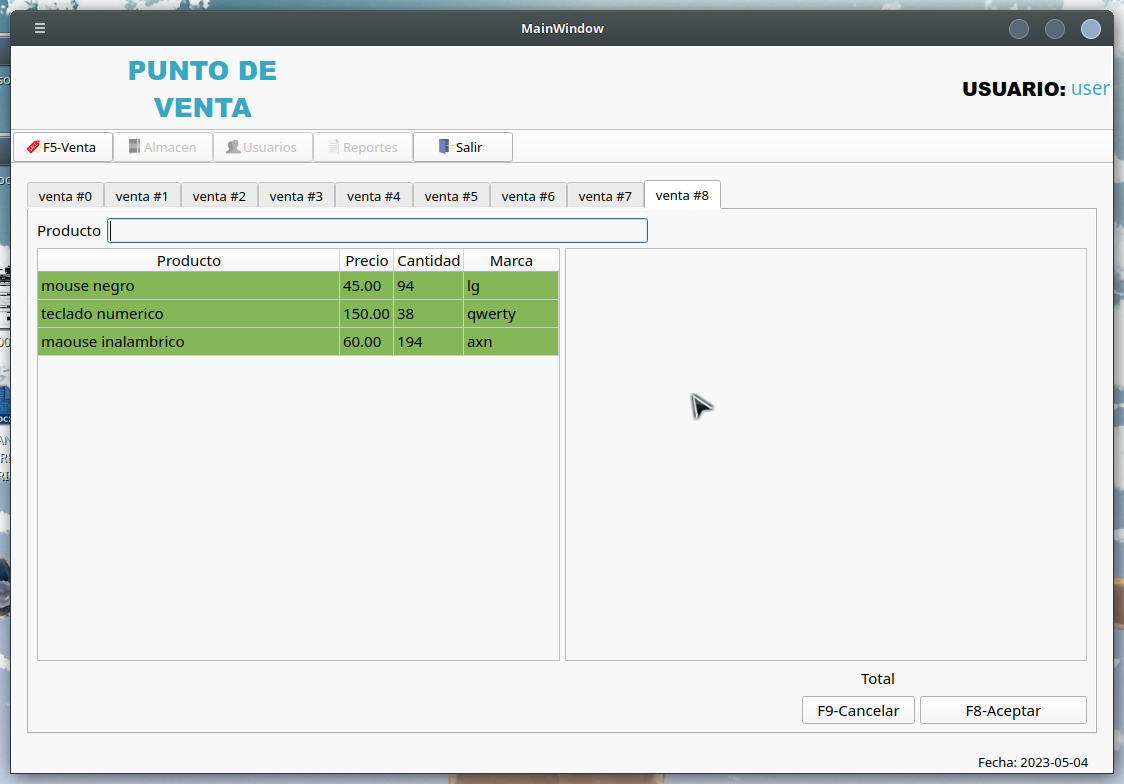The width and height of the screenshot is (1124, 784).
Task: Open the Reportes section
Action: coord(363,147)
